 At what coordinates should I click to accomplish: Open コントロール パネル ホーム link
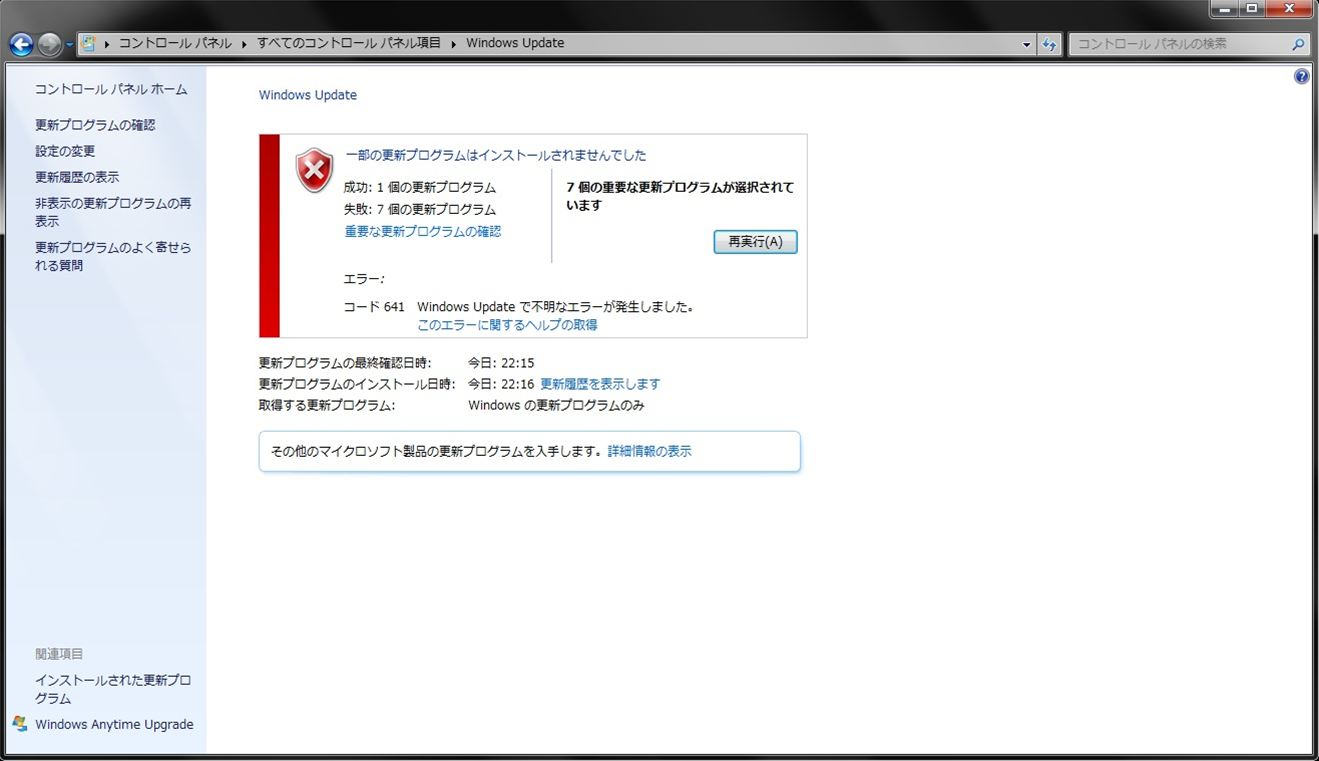[x=111, y=89]
